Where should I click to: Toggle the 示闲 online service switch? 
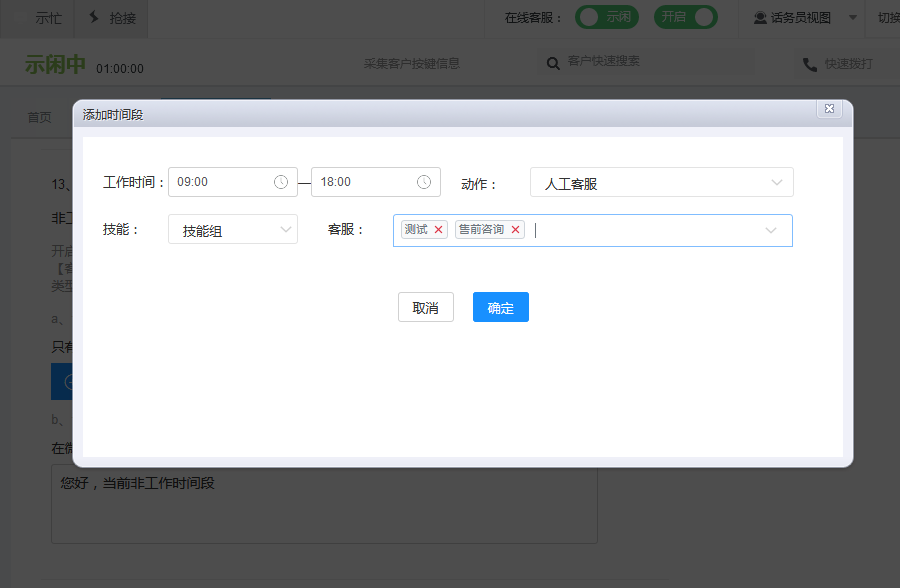[x=607, y=17]
